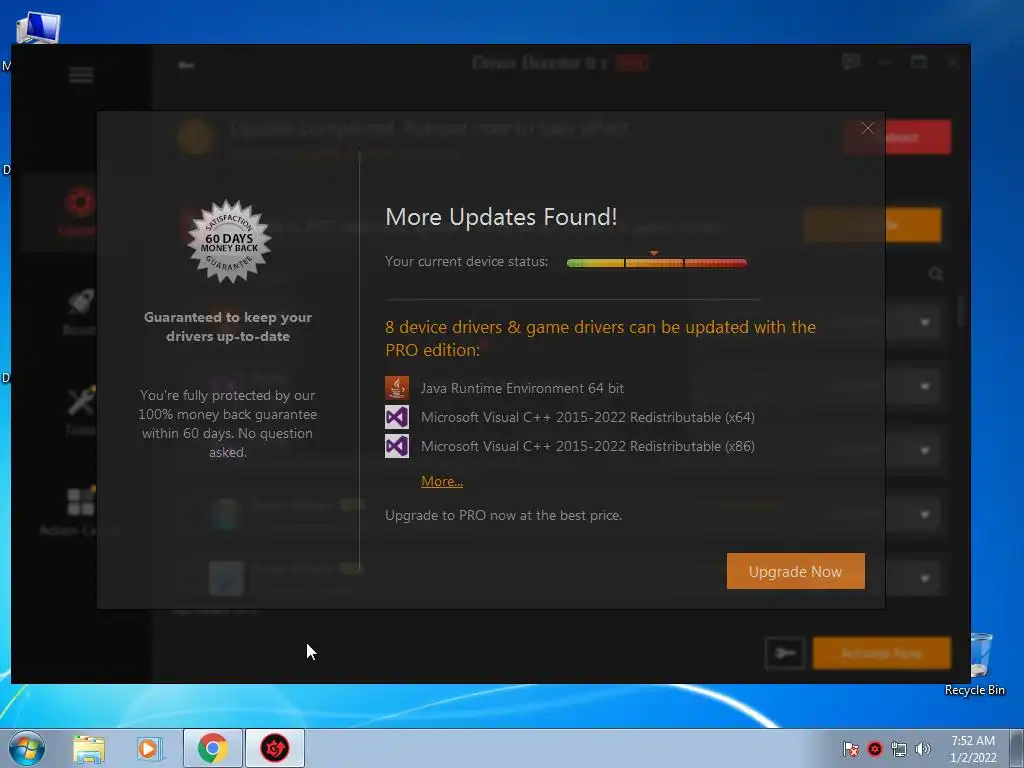Image resolution: width=1024 pixels, height=768 pixels.
Task: Click the license key icon button
Action: click(x=785, y=653)
